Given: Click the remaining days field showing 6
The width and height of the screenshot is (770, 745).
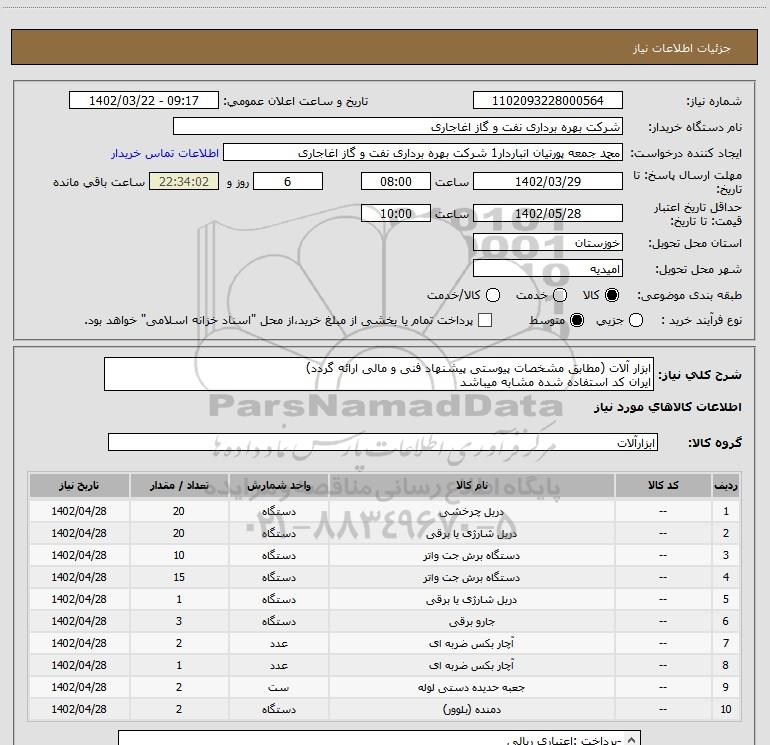Looking at the screenshot, I should click(x=288, y=181).
